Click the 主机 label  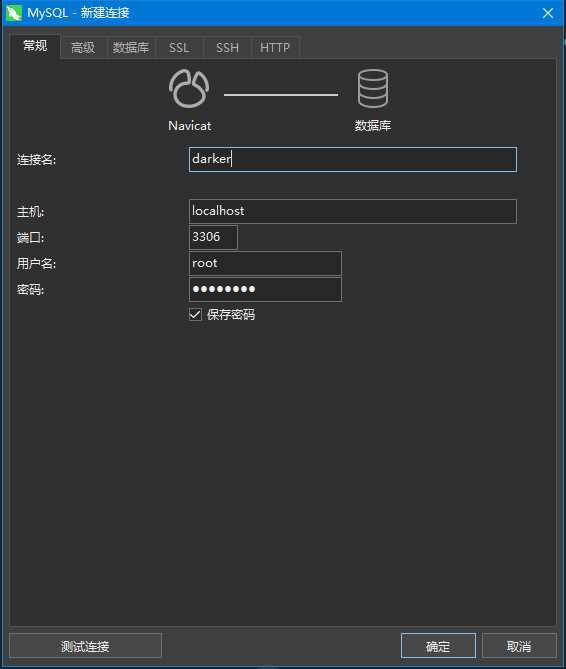pos(30,212)
